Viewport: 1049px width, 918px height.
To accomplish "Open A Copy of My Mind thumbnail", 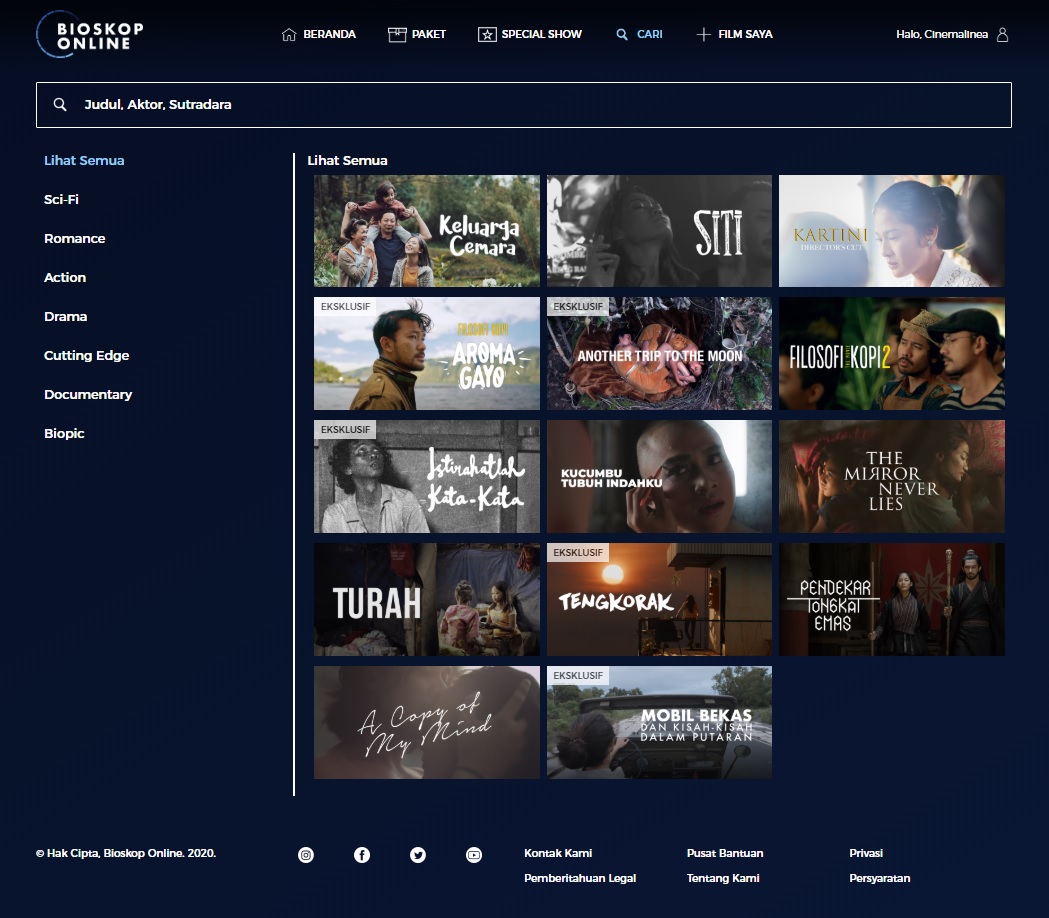I will [x=427, y=723].
